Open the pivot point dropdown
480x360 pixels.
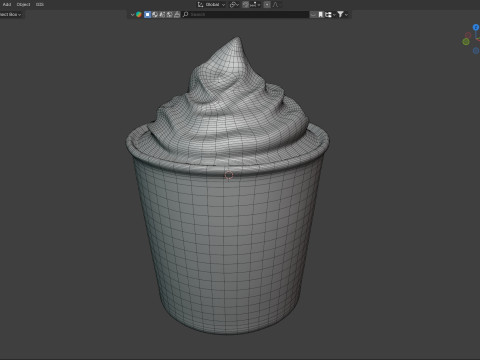coord(234,4)
